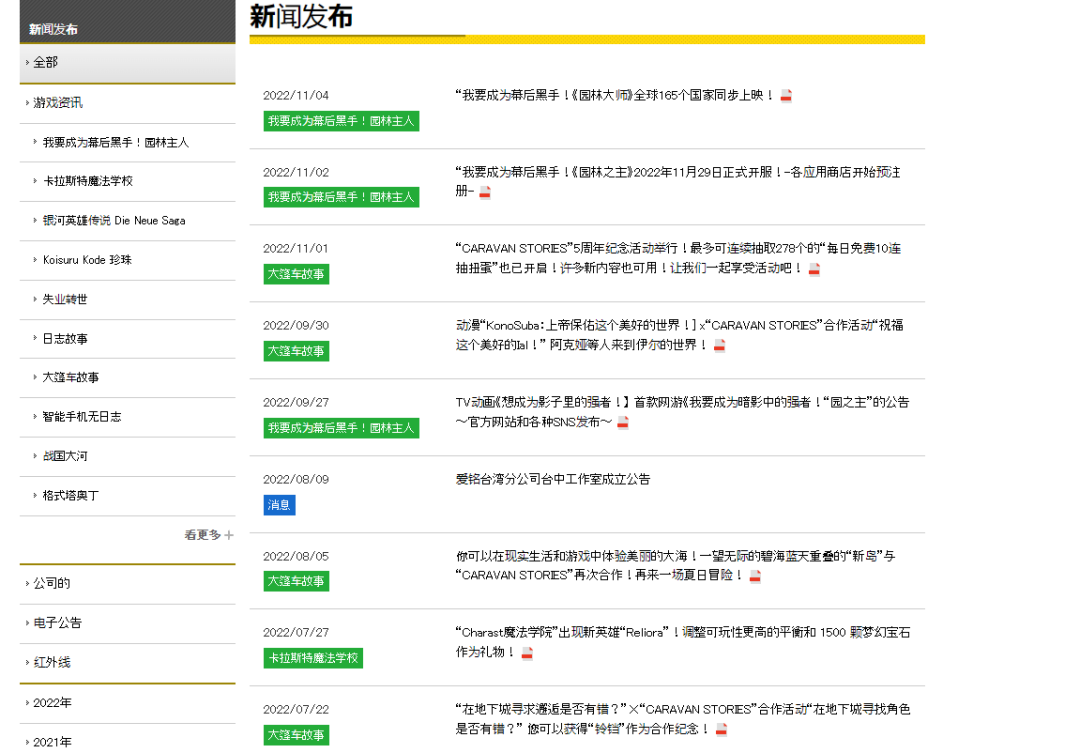
Task: Open the document icon next to 2022/11/04 news
Action: (786, 95)
